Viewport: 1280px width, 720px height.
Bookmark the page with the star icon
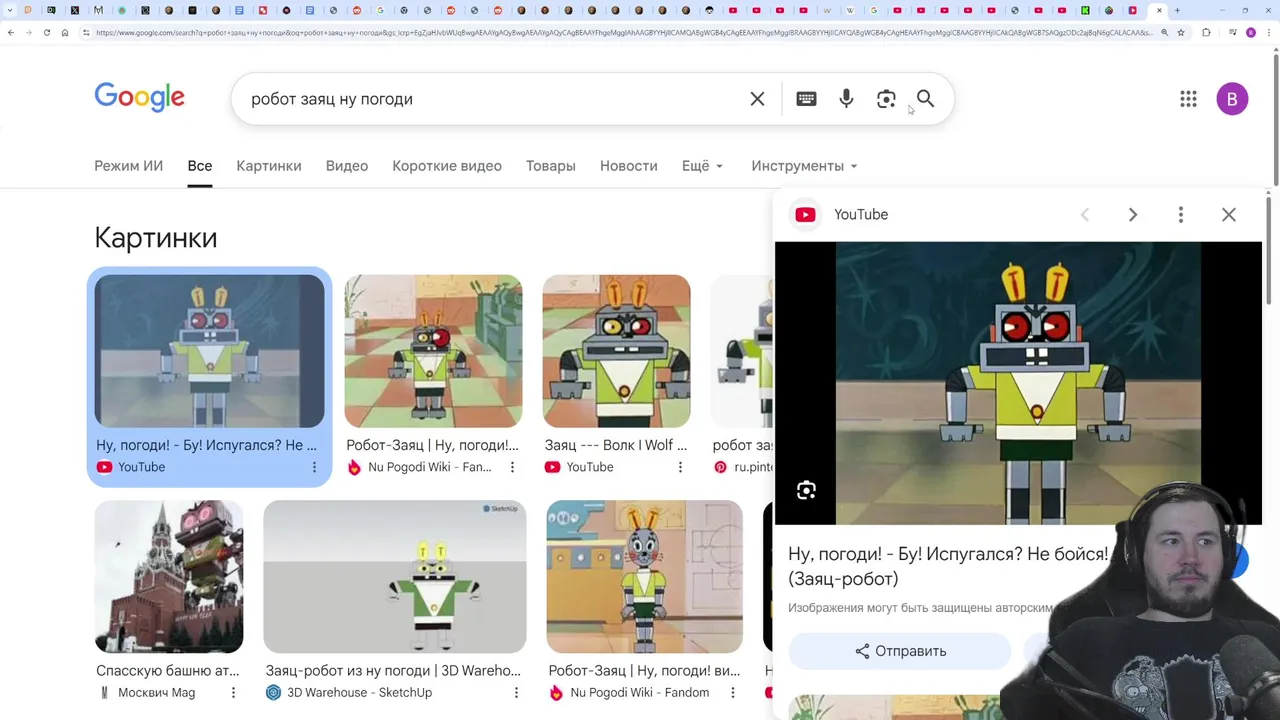1181,33
